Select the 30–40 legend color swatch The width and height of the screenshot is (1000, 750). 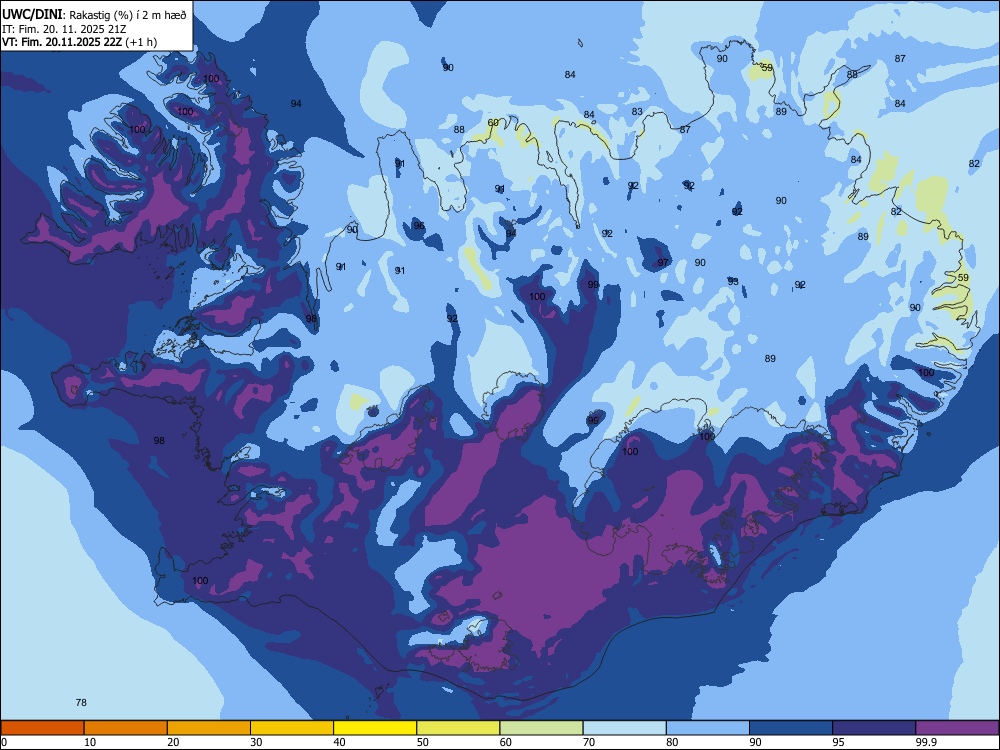(x=292, y=728)
